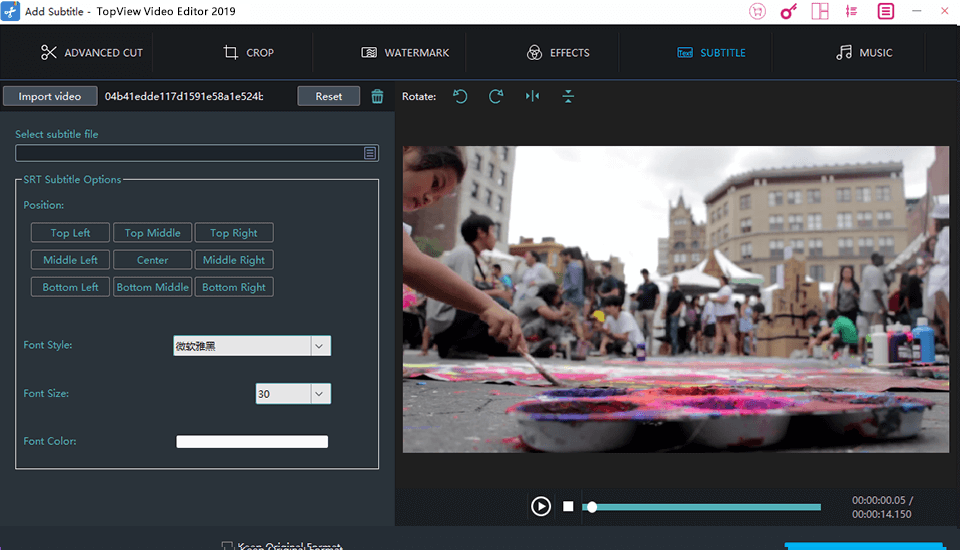The height and width of the screenshot is (550, 960).
Task: Browse for subtitle file using list icon
Action: (x=370, y=153)
